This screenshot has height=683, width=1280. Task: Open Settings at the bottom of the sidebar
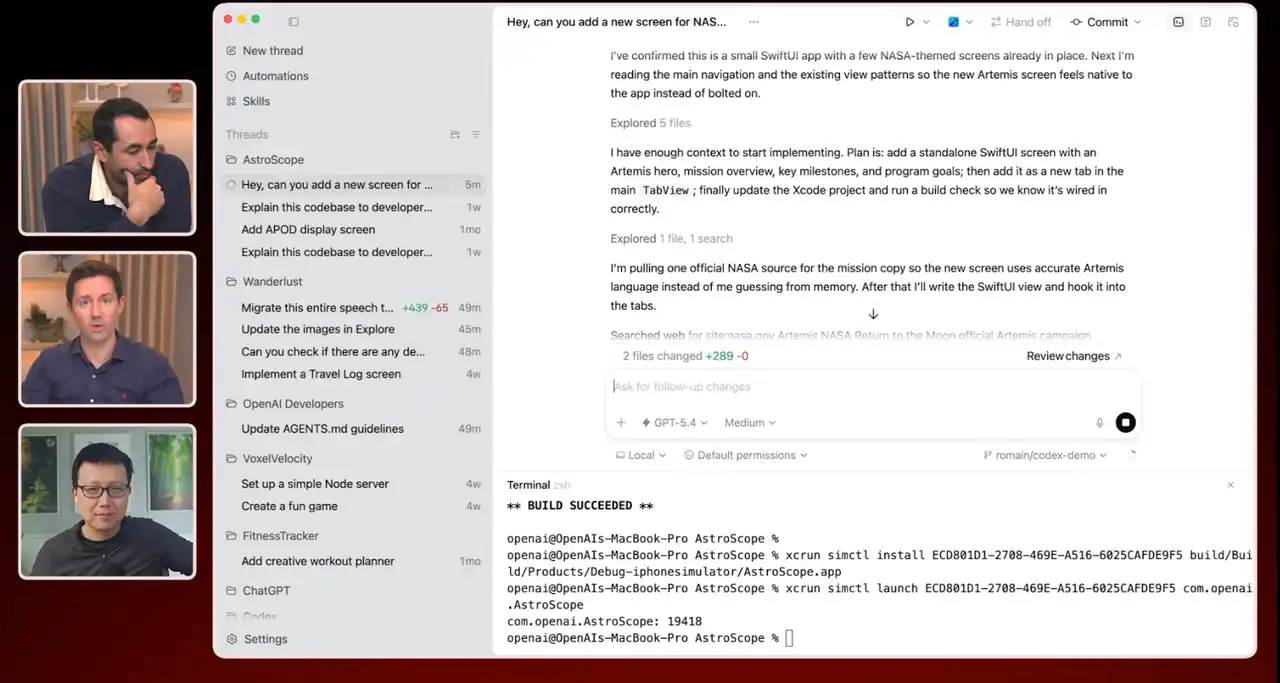[x=265, y=639]
